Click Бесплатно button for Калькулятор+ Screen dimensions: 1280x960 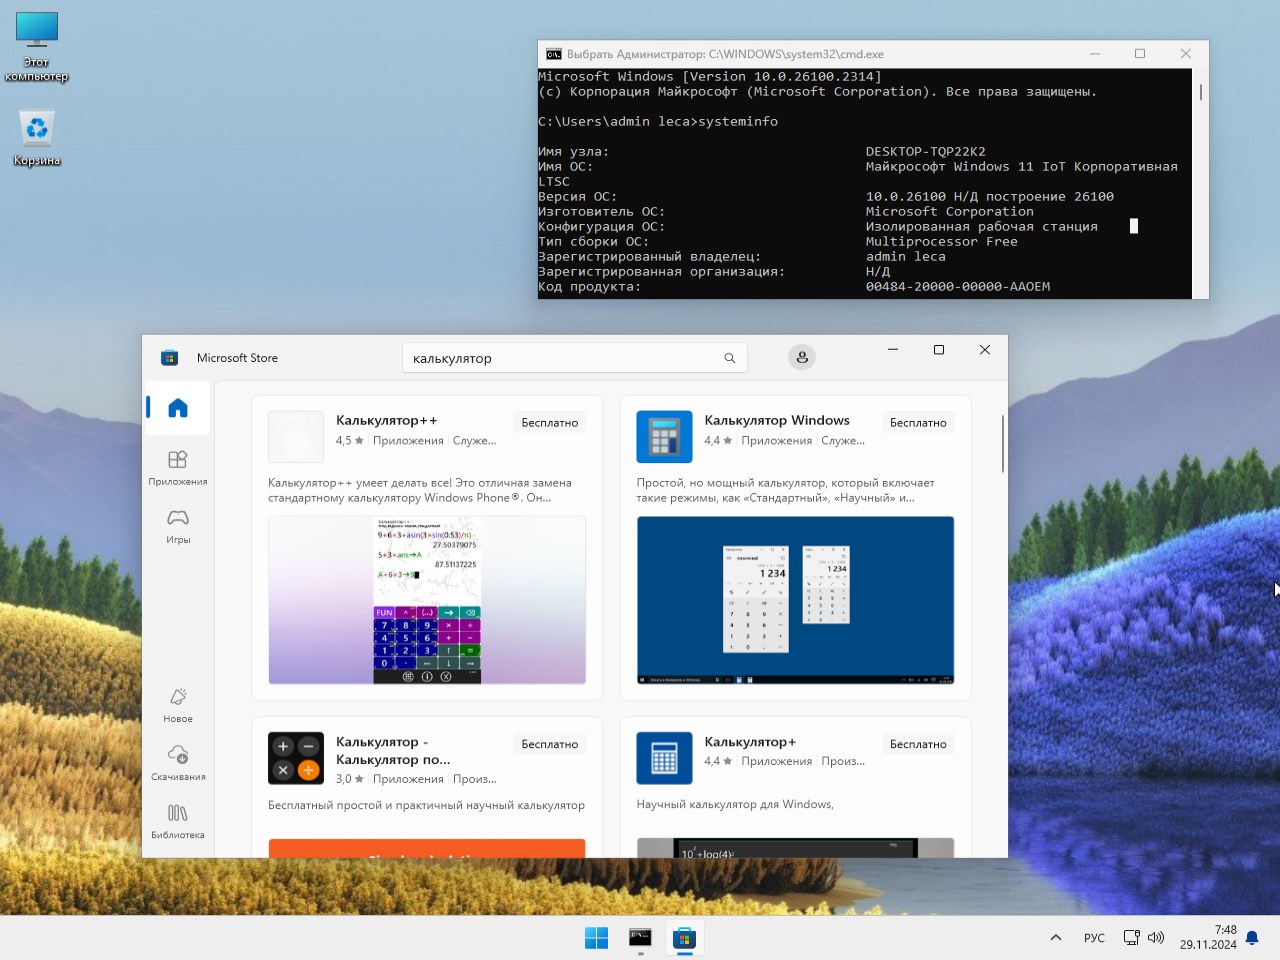point(918,744)
